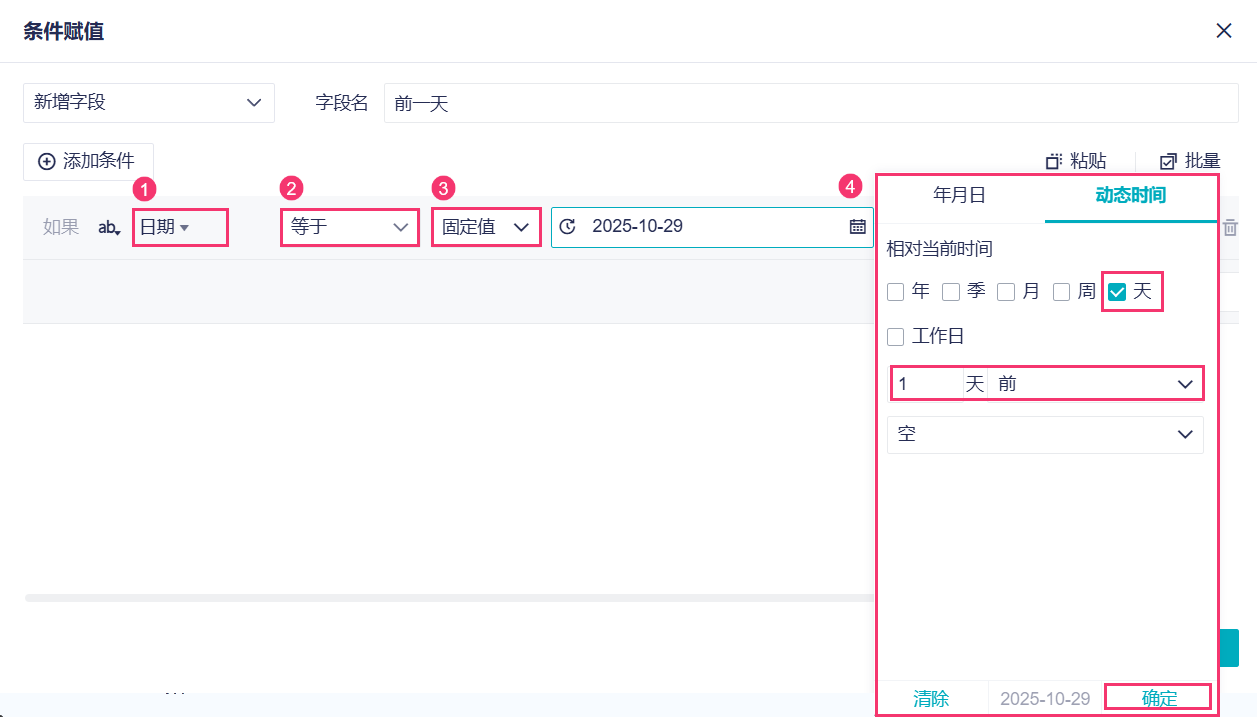Viewport: 1257px width, 717px height.
Task: Open the calendar picker icon
Action: pyautogui.click(x=857, y=227)
